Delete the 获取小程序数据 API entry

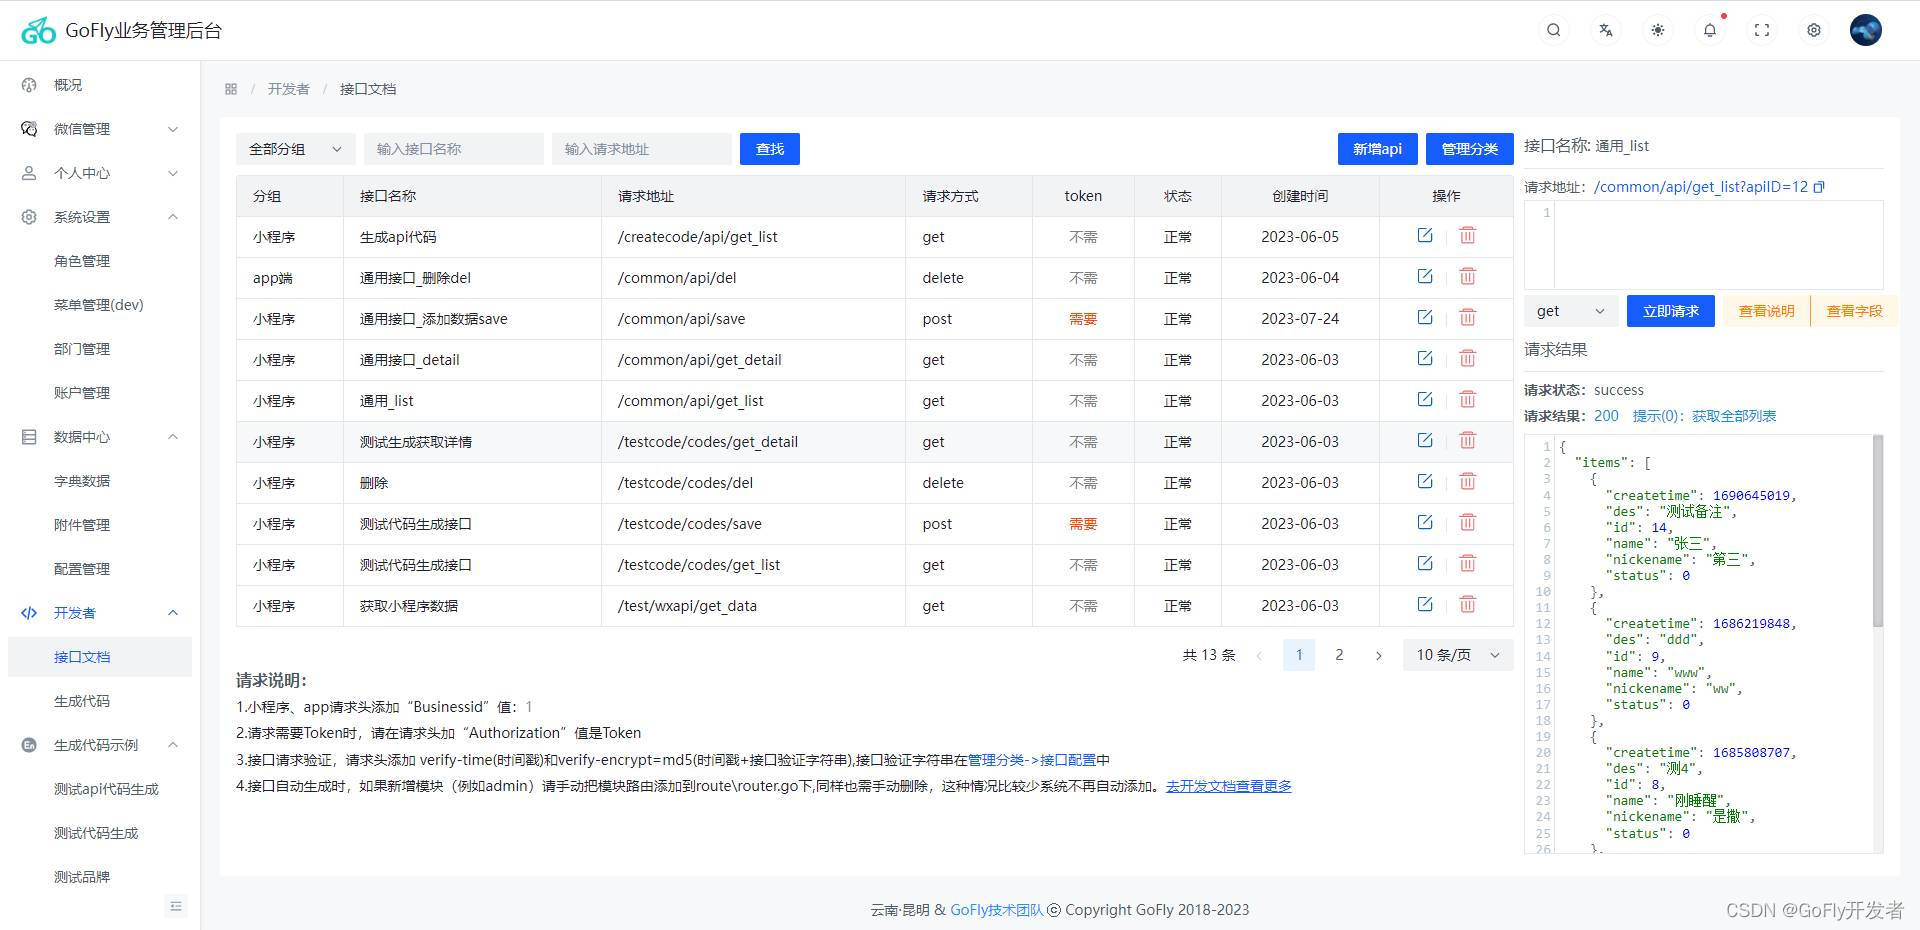(x=1467, y=604)
